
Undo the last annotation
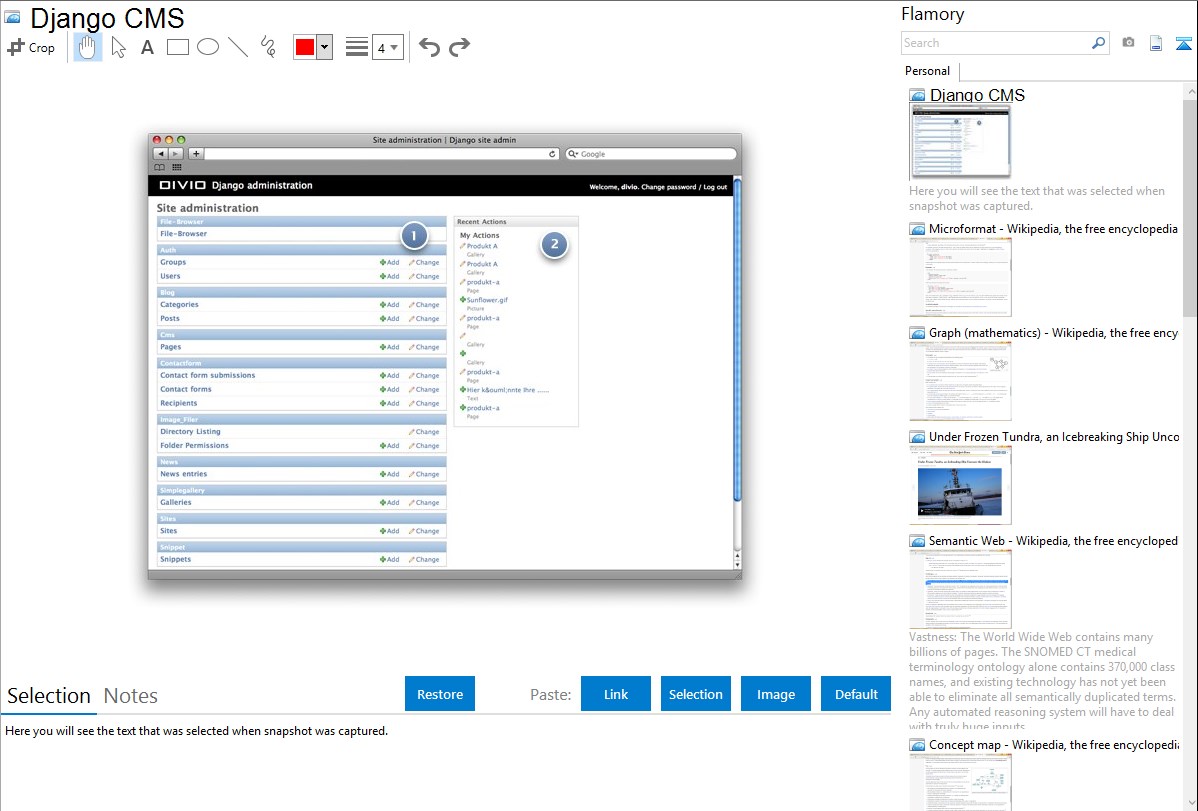tap(429, 47)
